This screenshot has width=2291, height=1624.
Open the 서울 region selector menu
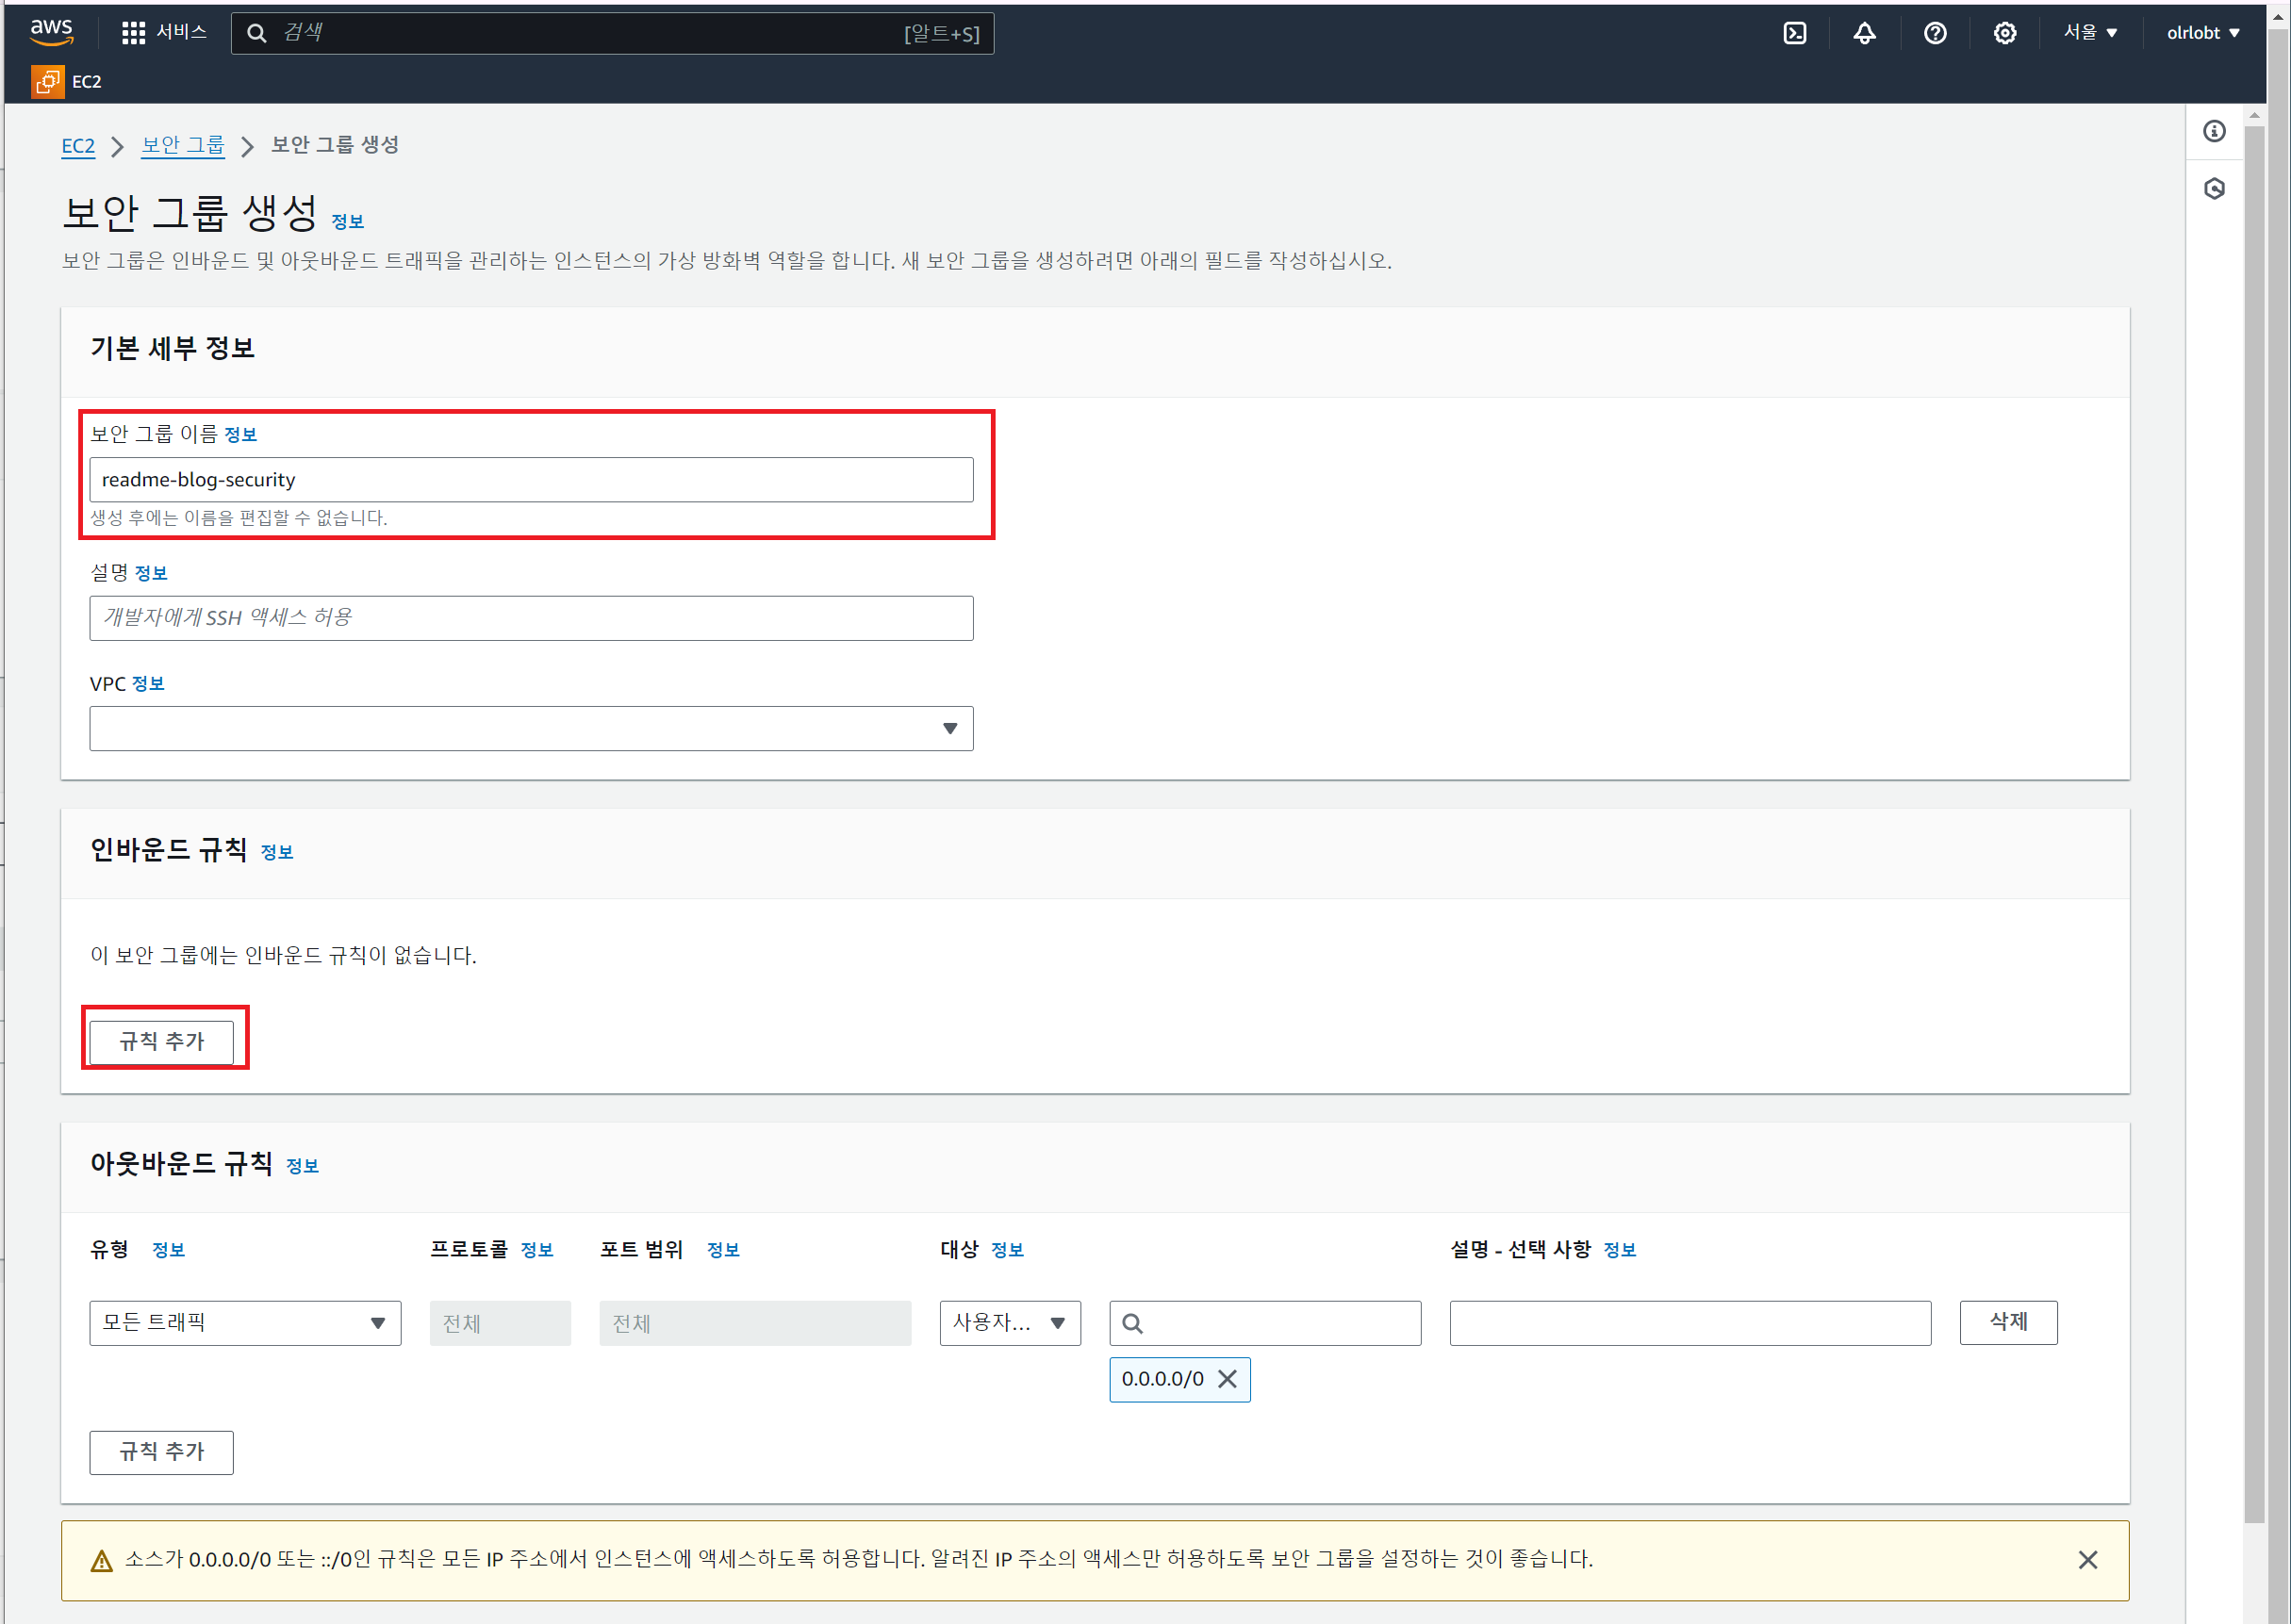[2089, 33]
